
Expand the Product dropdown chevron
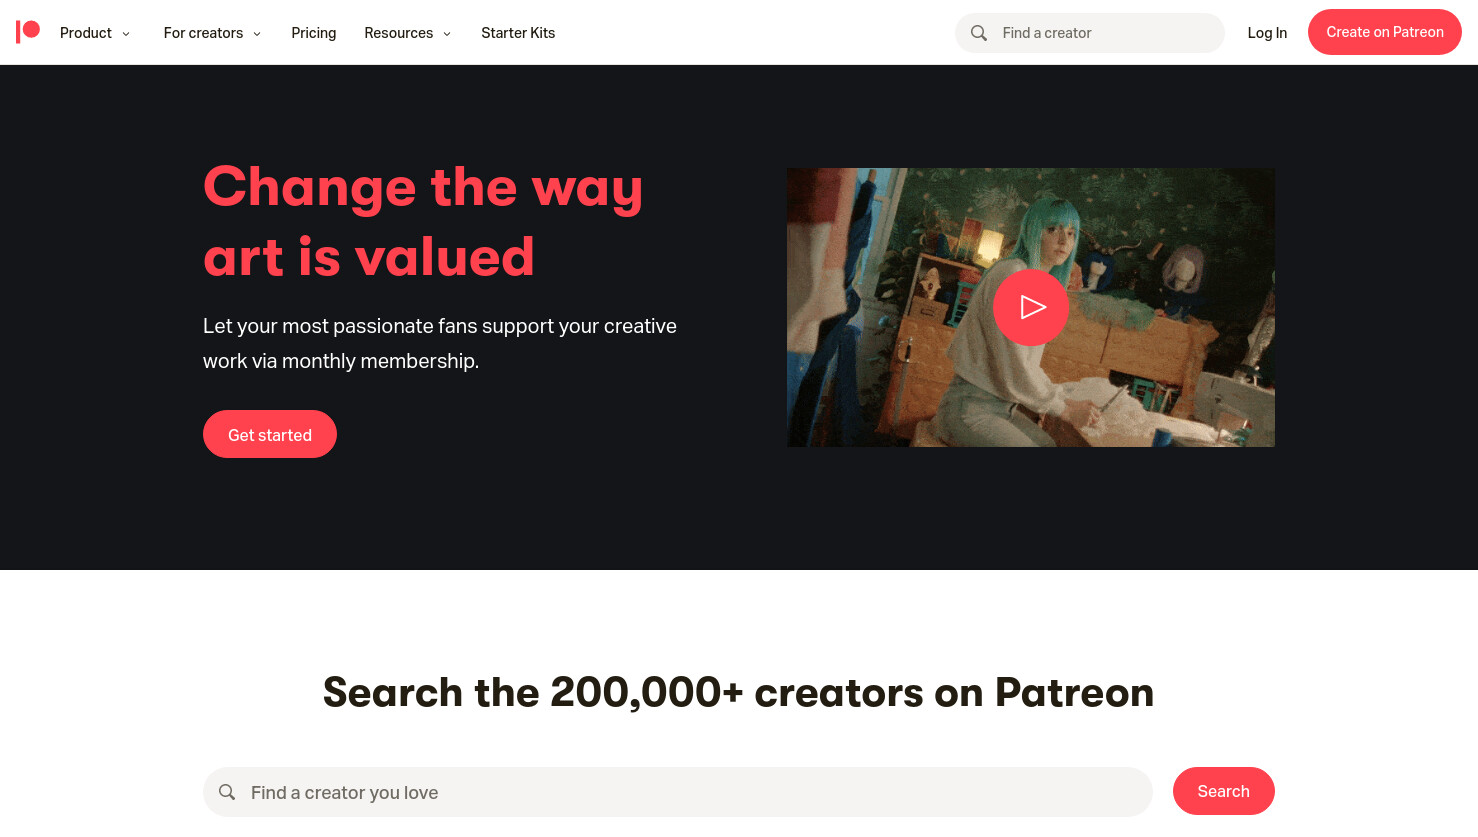[126, 34]
